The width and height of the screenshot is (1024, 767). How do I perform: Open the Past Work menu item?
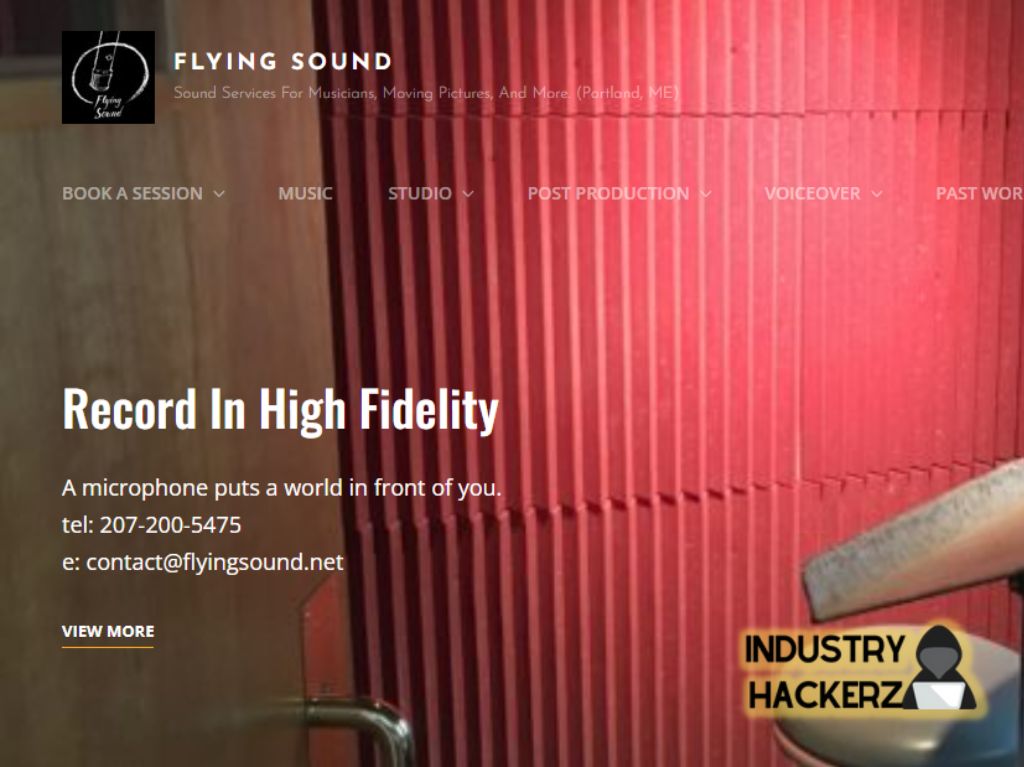click(x=980, y=193)
